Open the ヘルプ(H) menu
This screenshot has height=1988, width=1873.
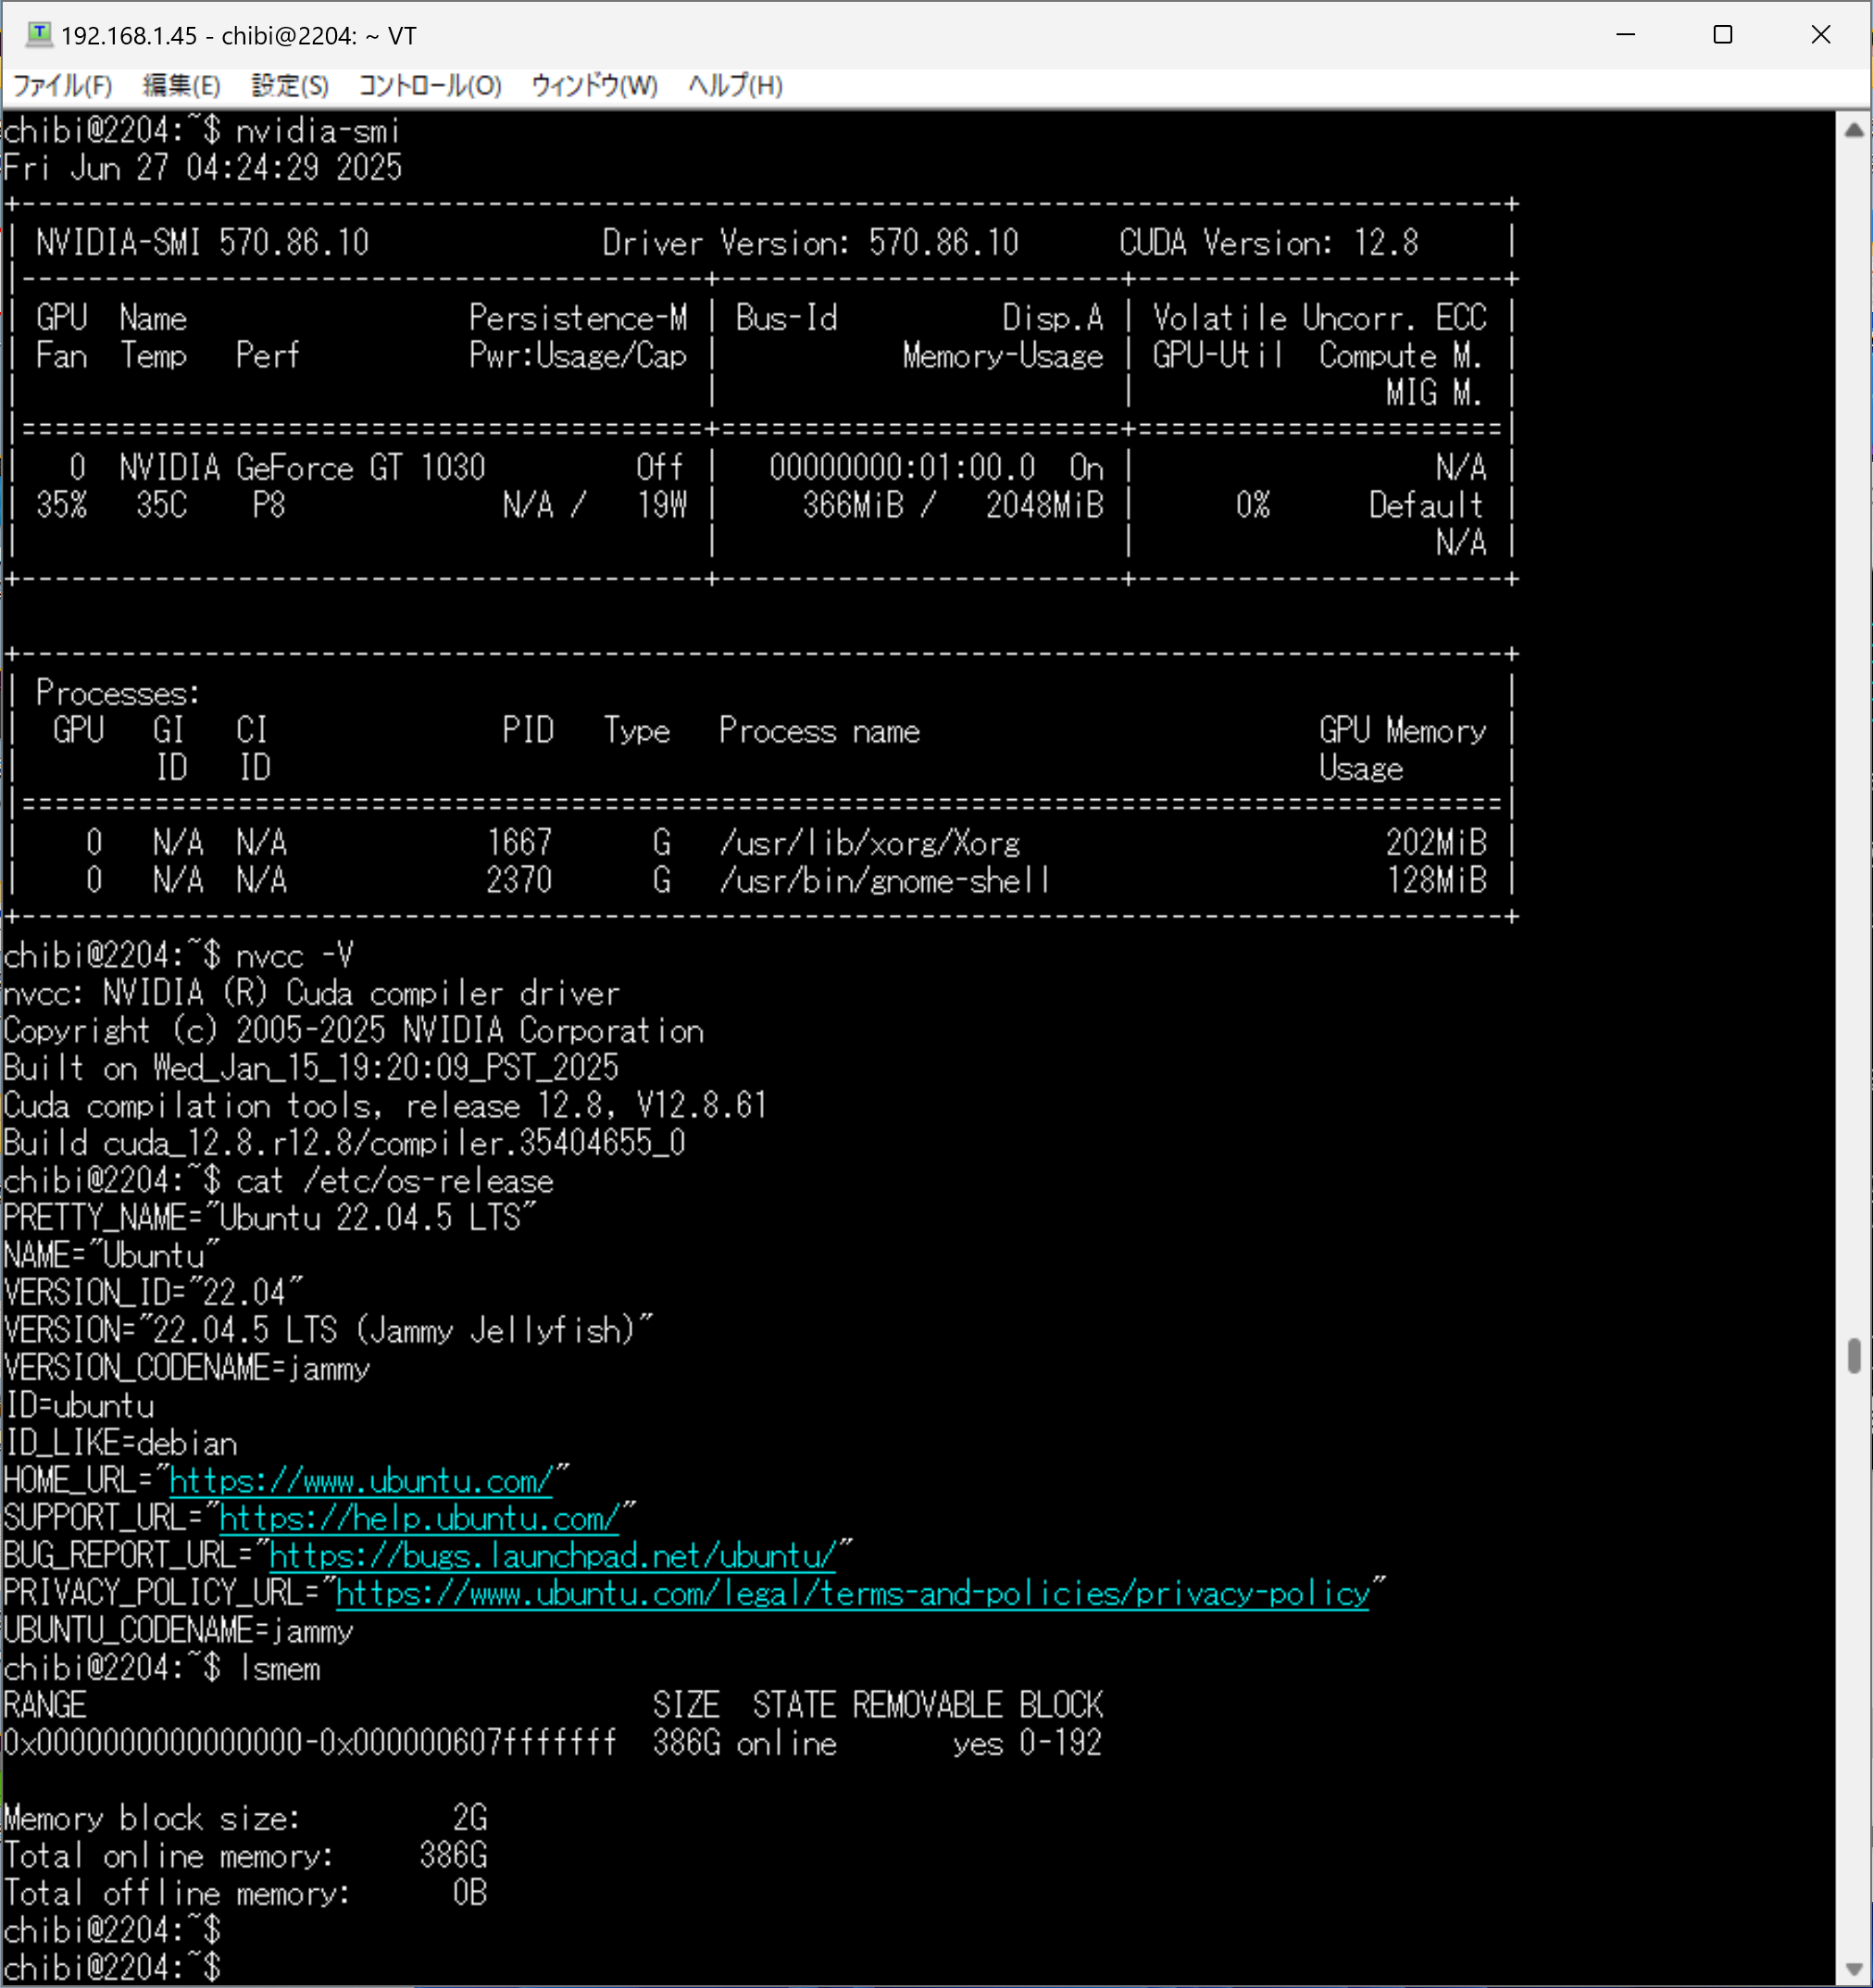[x=735, y=86]
